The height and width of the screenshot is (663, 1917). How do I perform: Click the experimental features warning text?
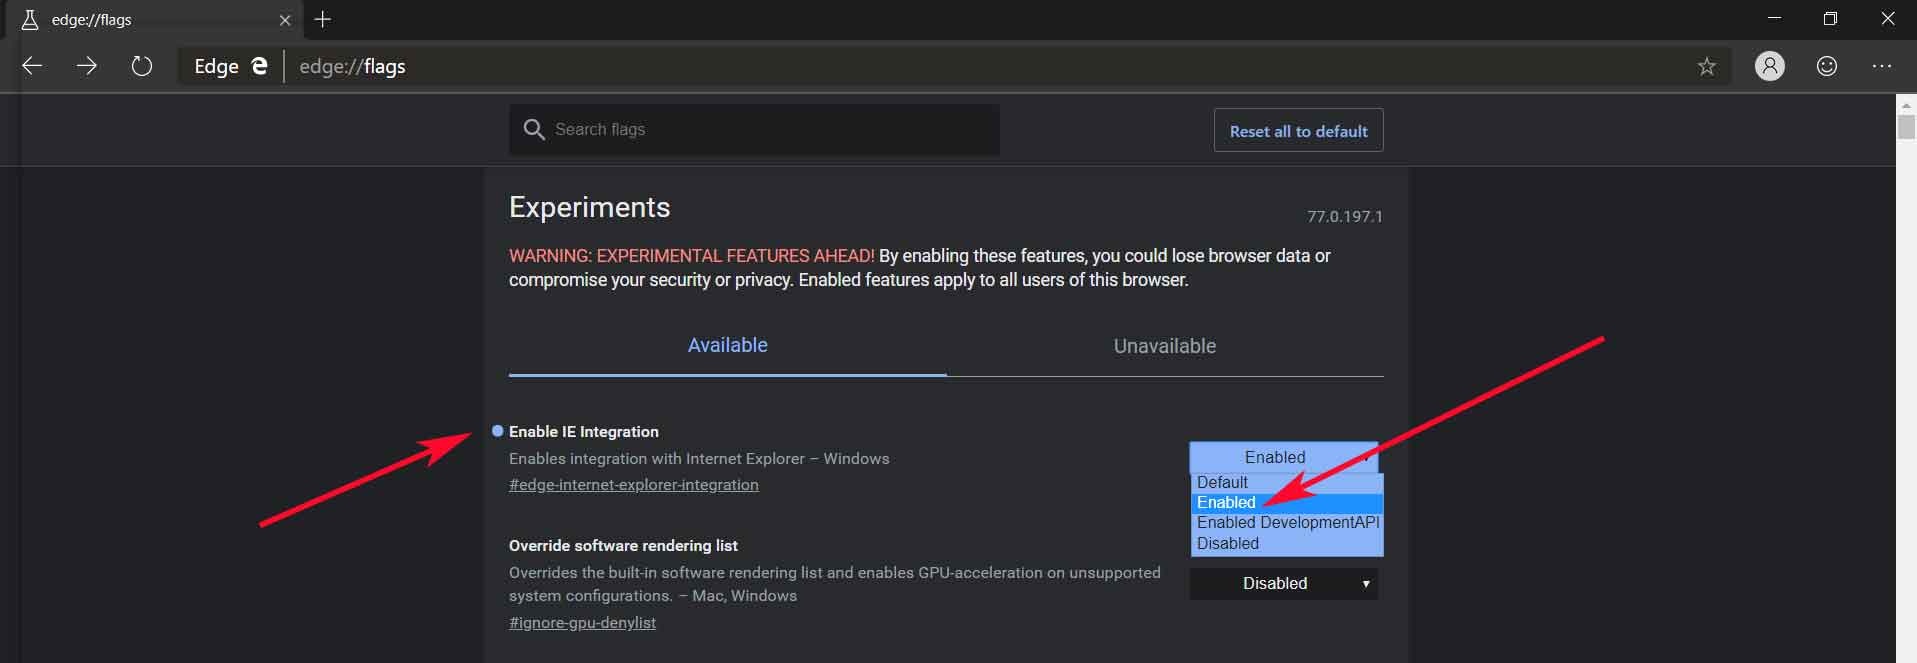pos(919,268)
